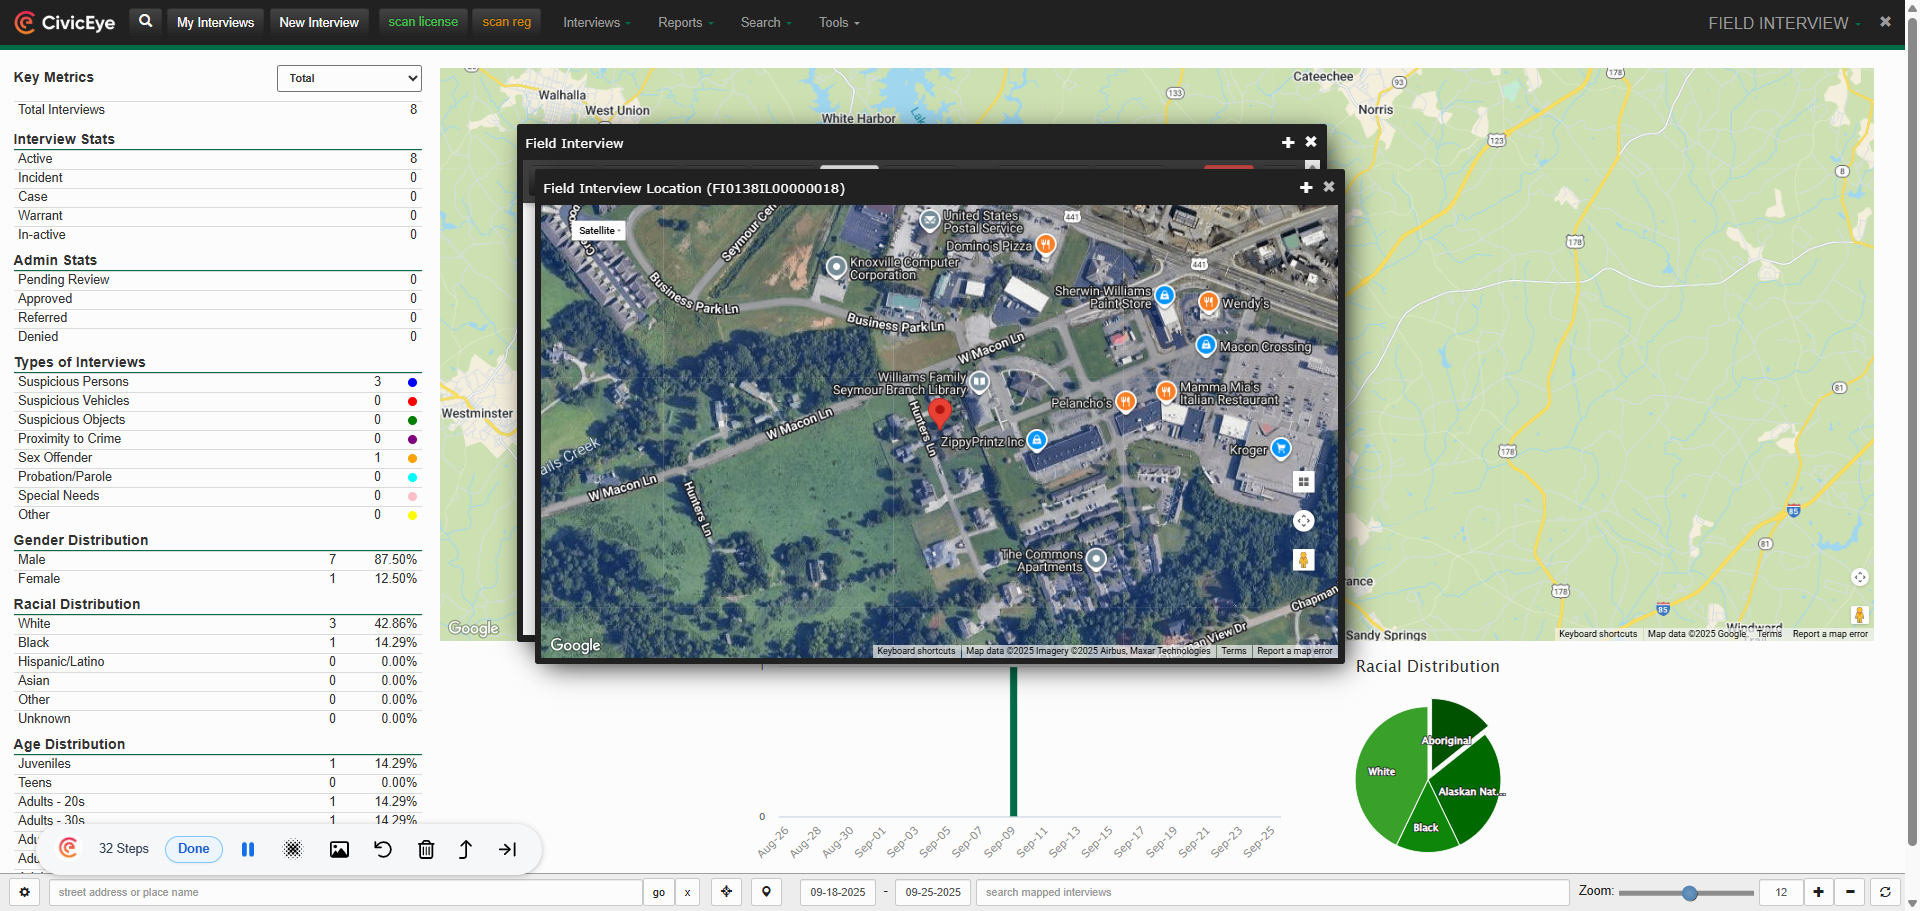Expand the Field Interview window with plus icon
1920x911 pixels.
click(x=1288, y=143)
